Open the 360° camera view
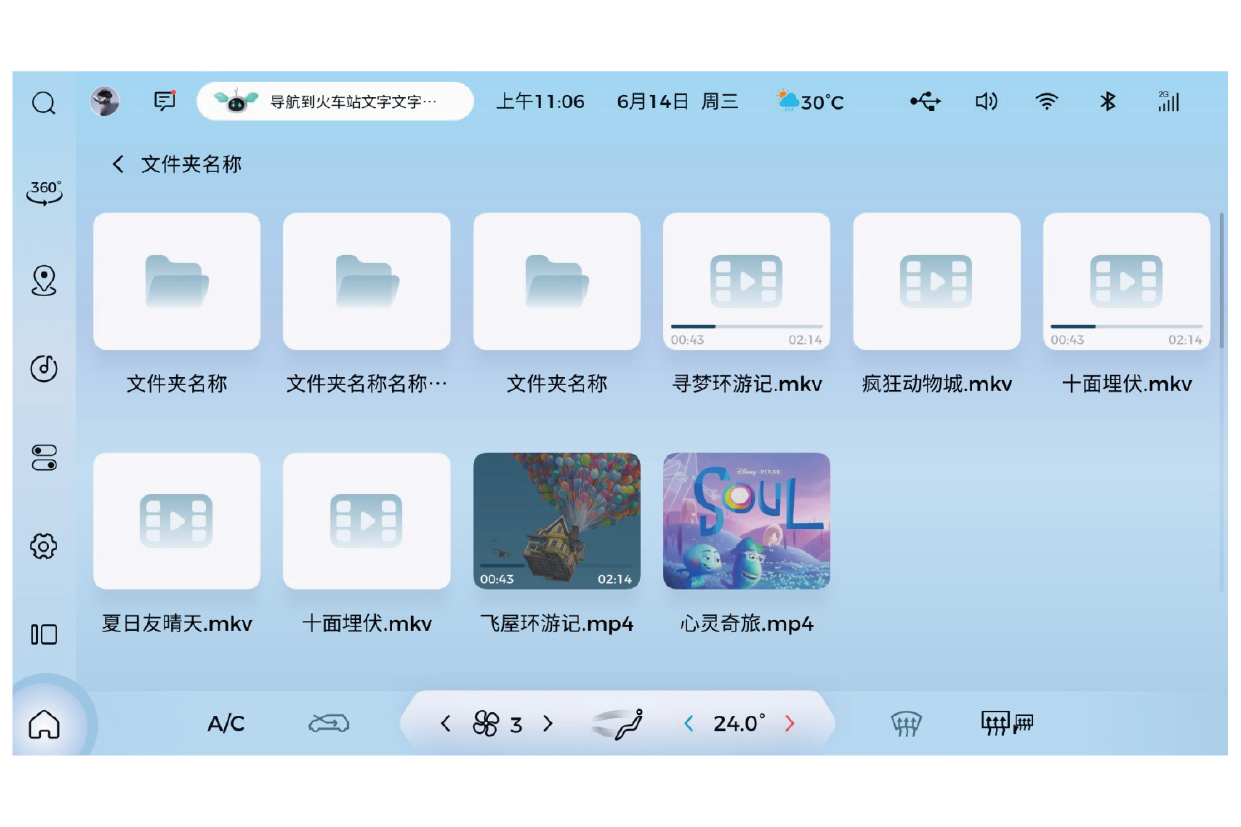 44,192
